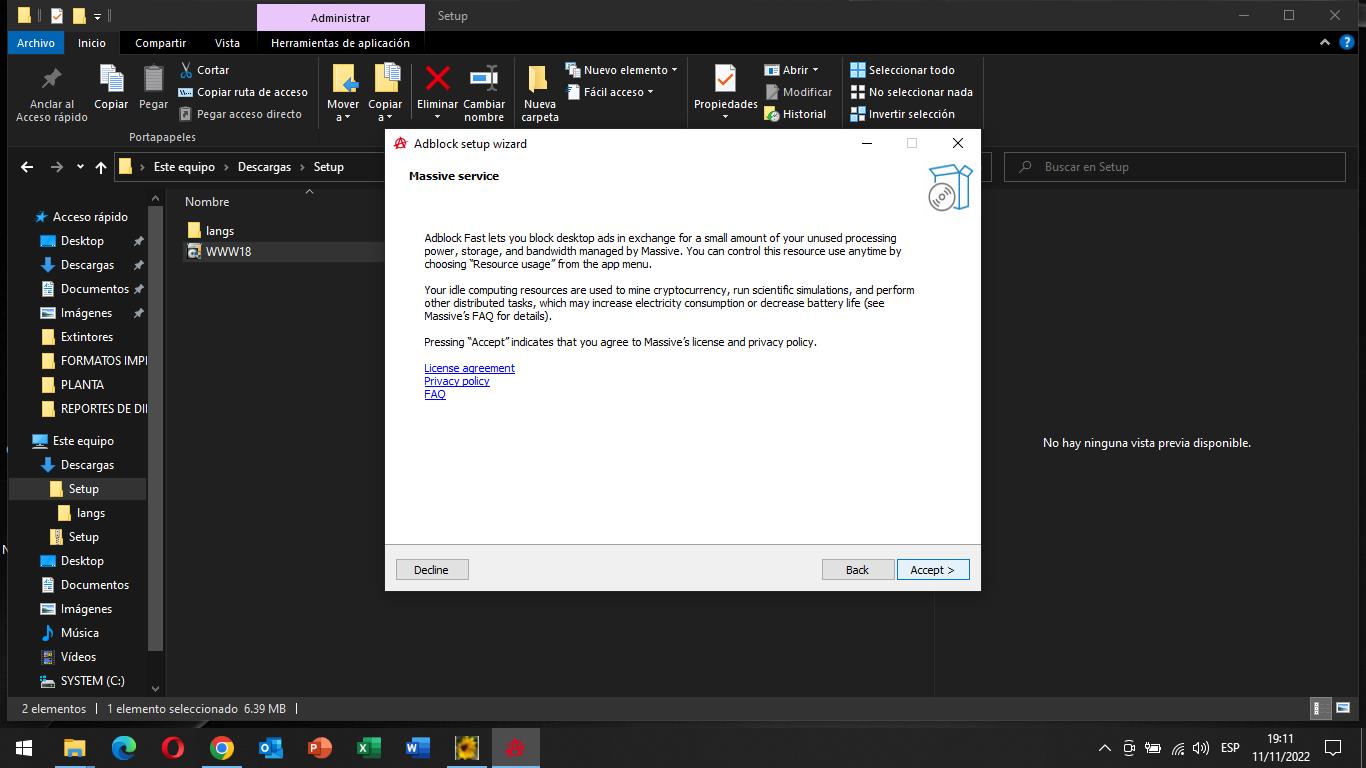Expand the Fácil acceso dropdown
Screen dimensions: 1366x768
tap(650, 92)
